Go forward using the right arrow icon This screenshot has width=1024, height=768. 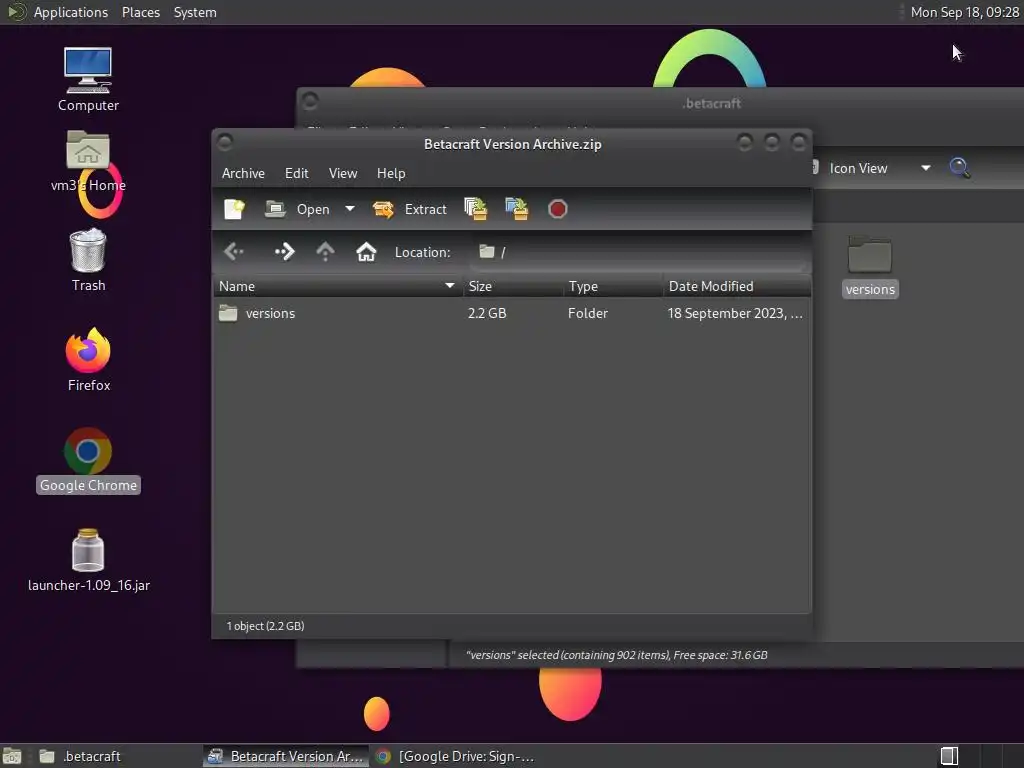[x=285, y=251]
